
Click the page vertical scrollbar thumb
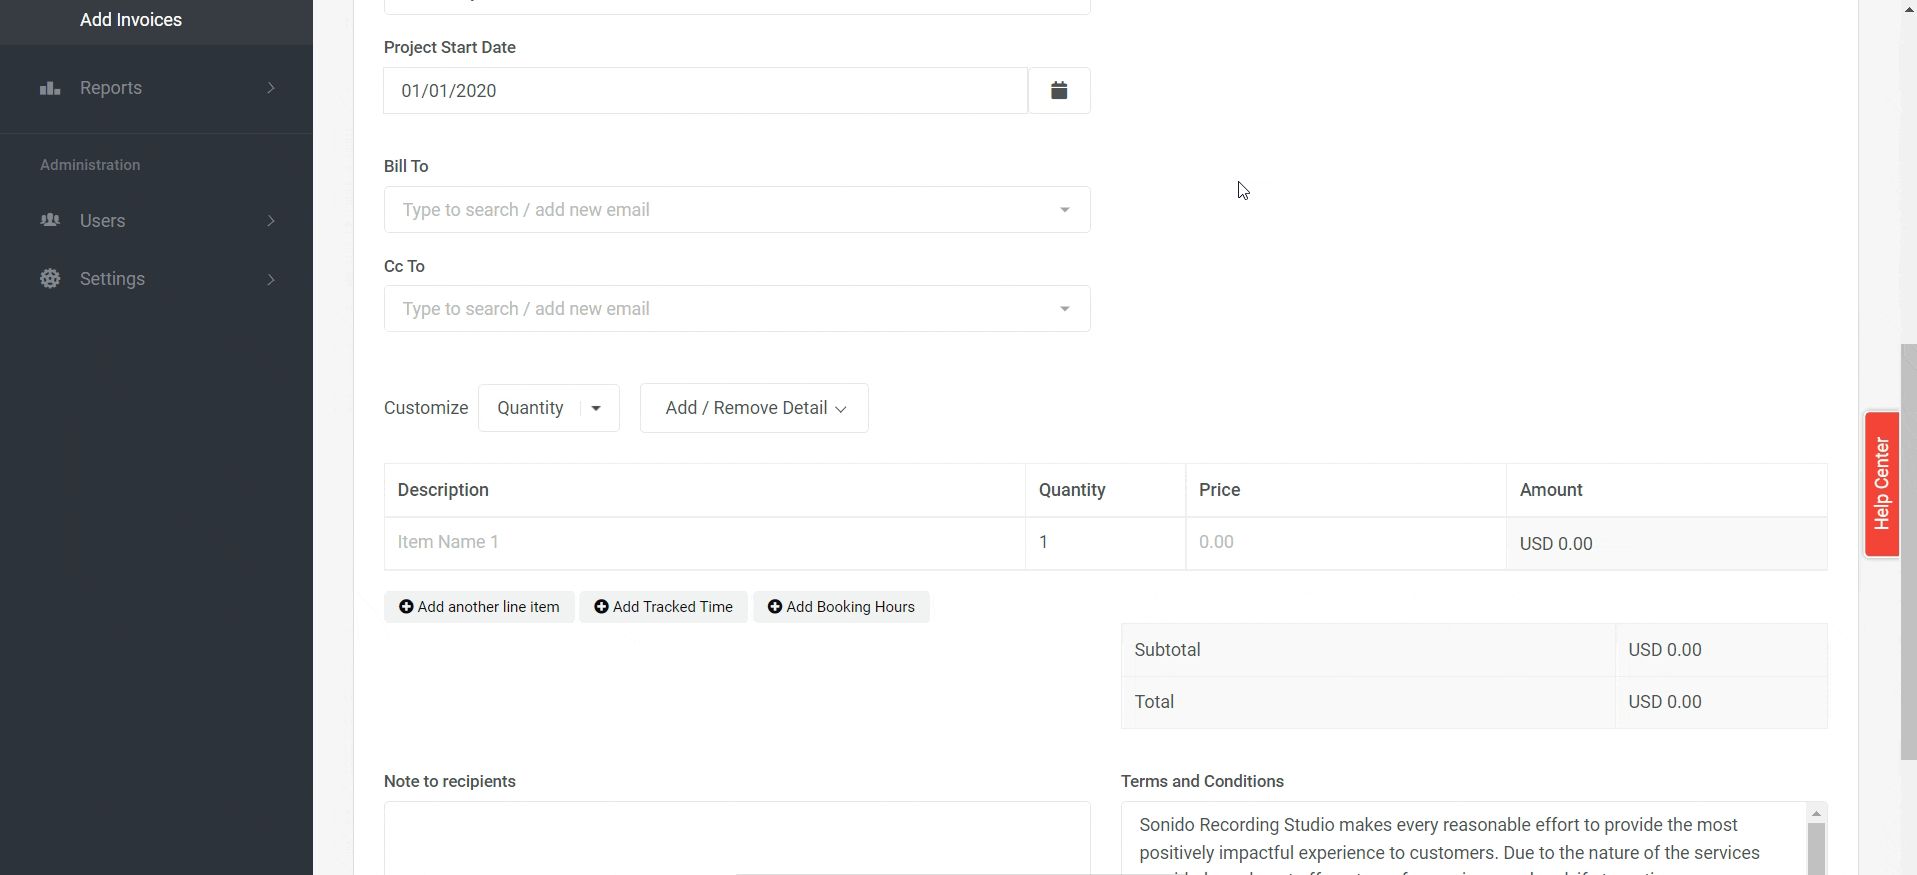(1908, 550)
